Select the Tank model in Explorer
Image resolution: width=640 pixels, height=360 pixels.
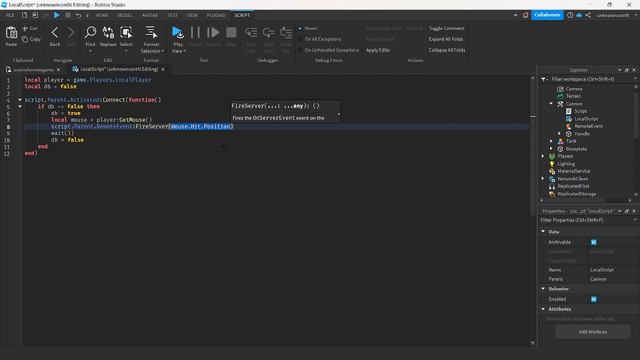click(571, 141)
